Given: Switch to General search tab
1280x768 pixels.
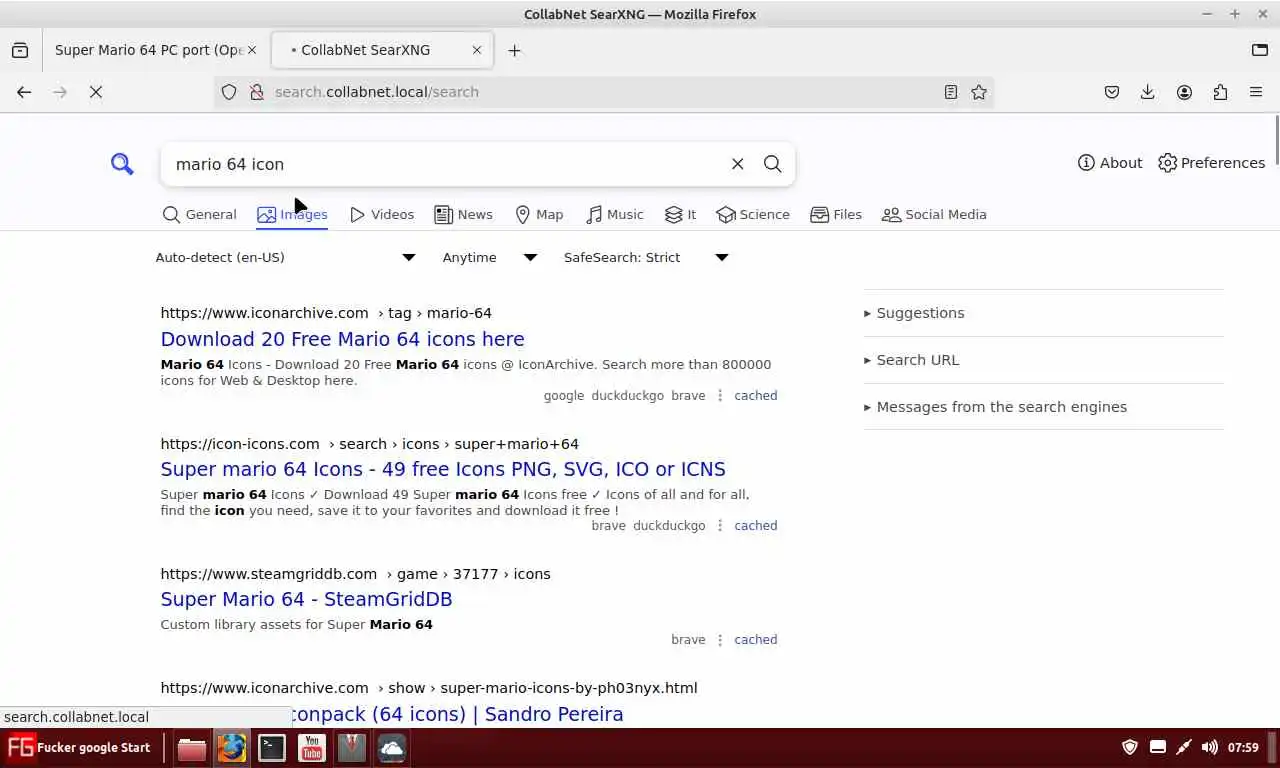Looking at the screenshot, I should tap(199, 214).
